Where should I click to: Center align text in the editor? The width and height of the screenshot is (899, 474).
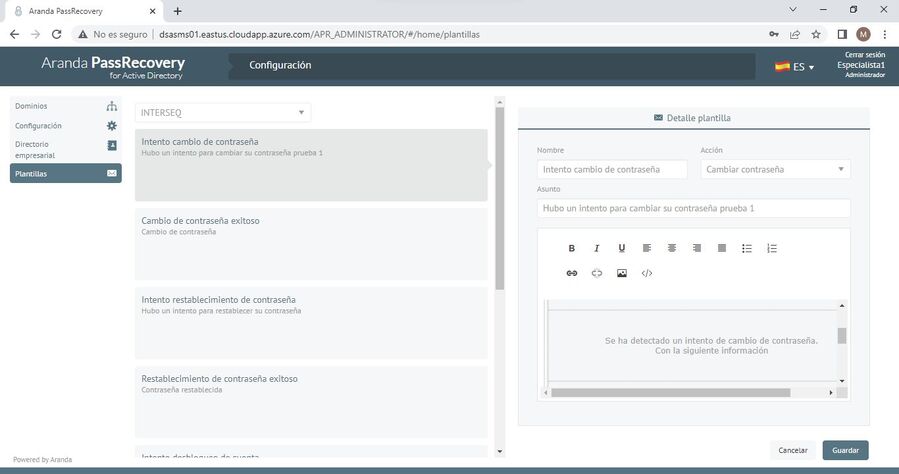click(671, 248)
